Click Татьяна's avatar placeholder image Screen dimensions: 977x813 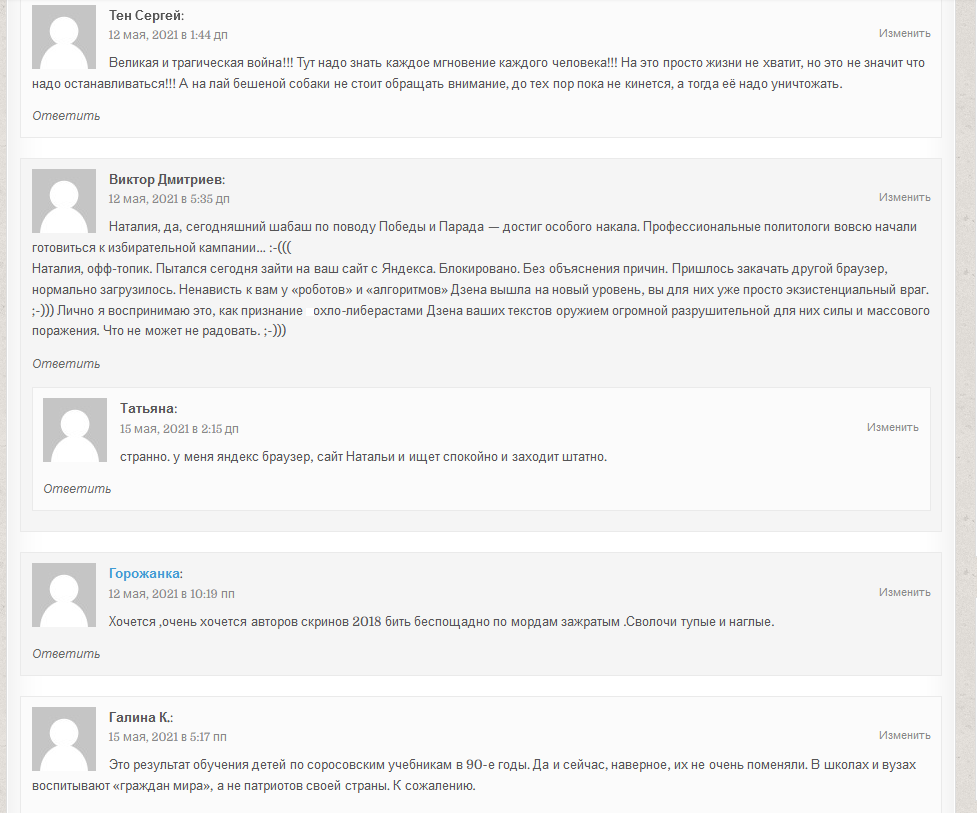(75, 430)
